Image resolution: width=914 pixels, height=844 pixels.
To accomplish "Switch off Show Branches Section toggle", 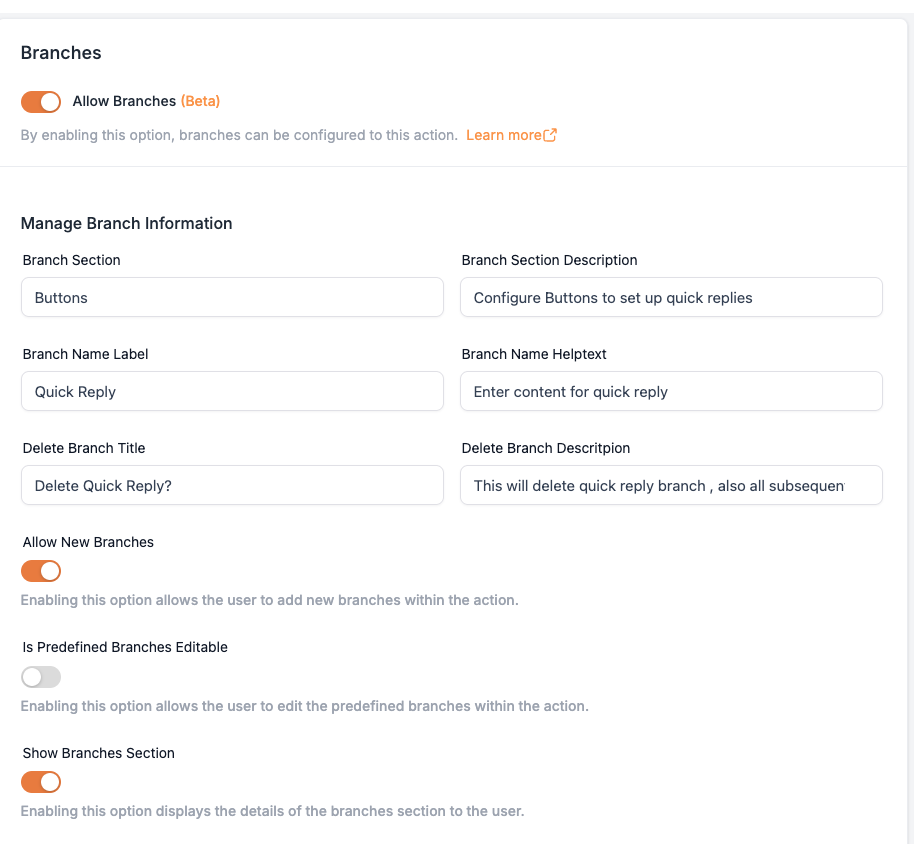I will point(41,782).
